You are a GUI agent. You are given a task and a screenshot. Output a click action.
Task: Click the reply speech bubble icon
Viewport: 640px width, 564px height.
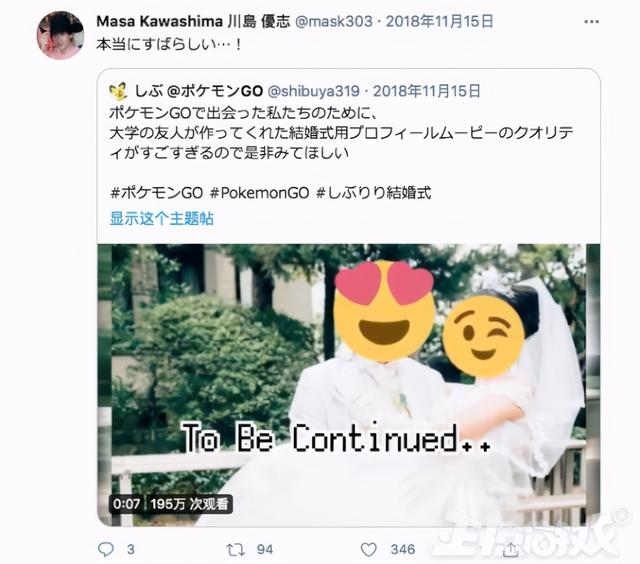[106, 549]
